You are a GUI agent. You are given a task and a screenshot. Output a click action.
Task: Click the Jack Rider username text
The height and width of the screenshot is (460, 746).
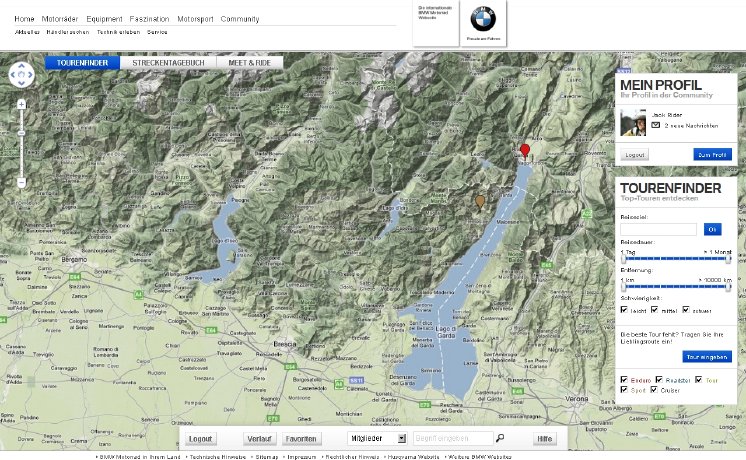coord(667,115)
